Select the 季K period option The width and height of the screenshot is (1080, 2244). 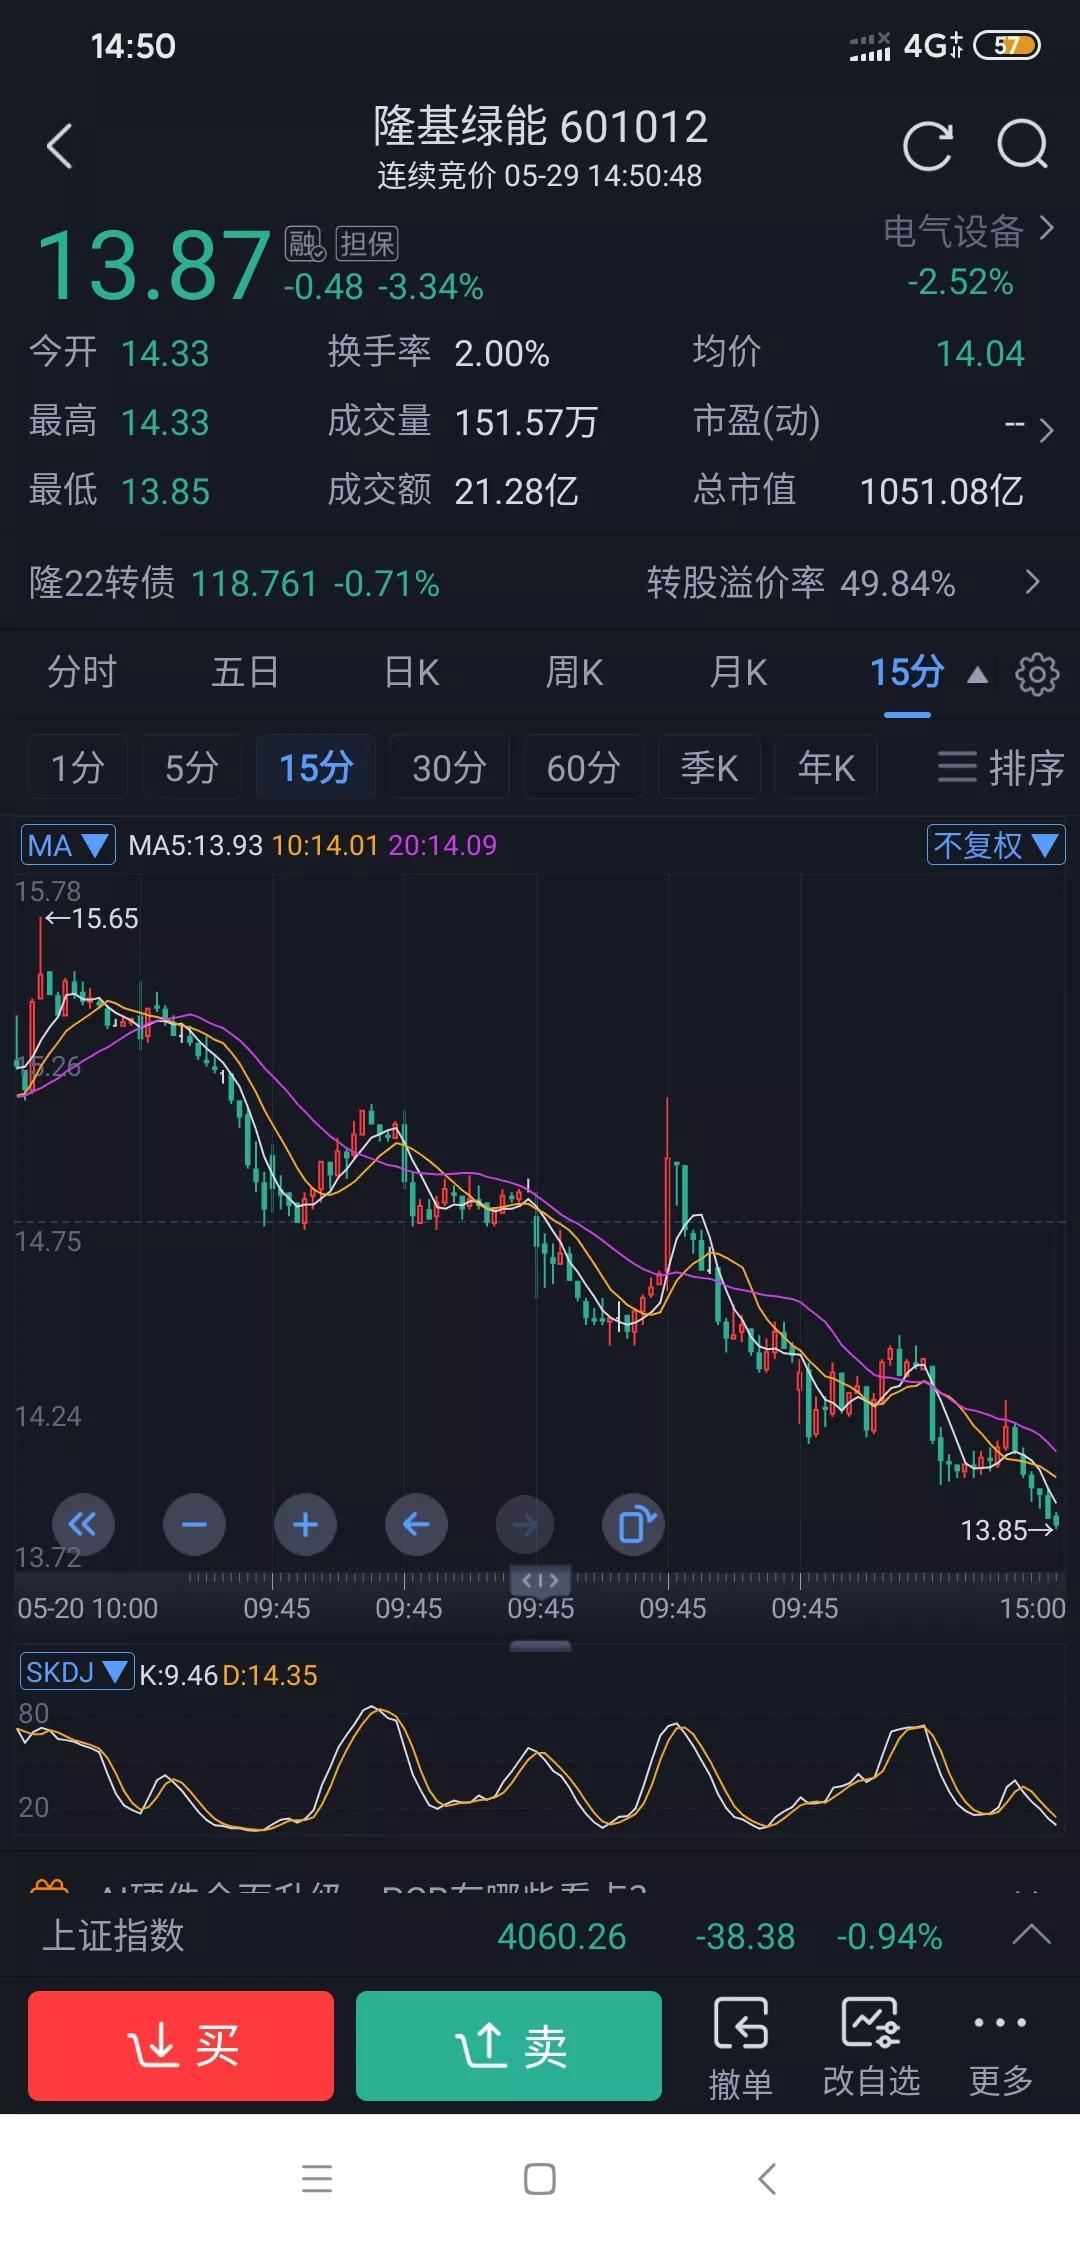click(709, 767)
